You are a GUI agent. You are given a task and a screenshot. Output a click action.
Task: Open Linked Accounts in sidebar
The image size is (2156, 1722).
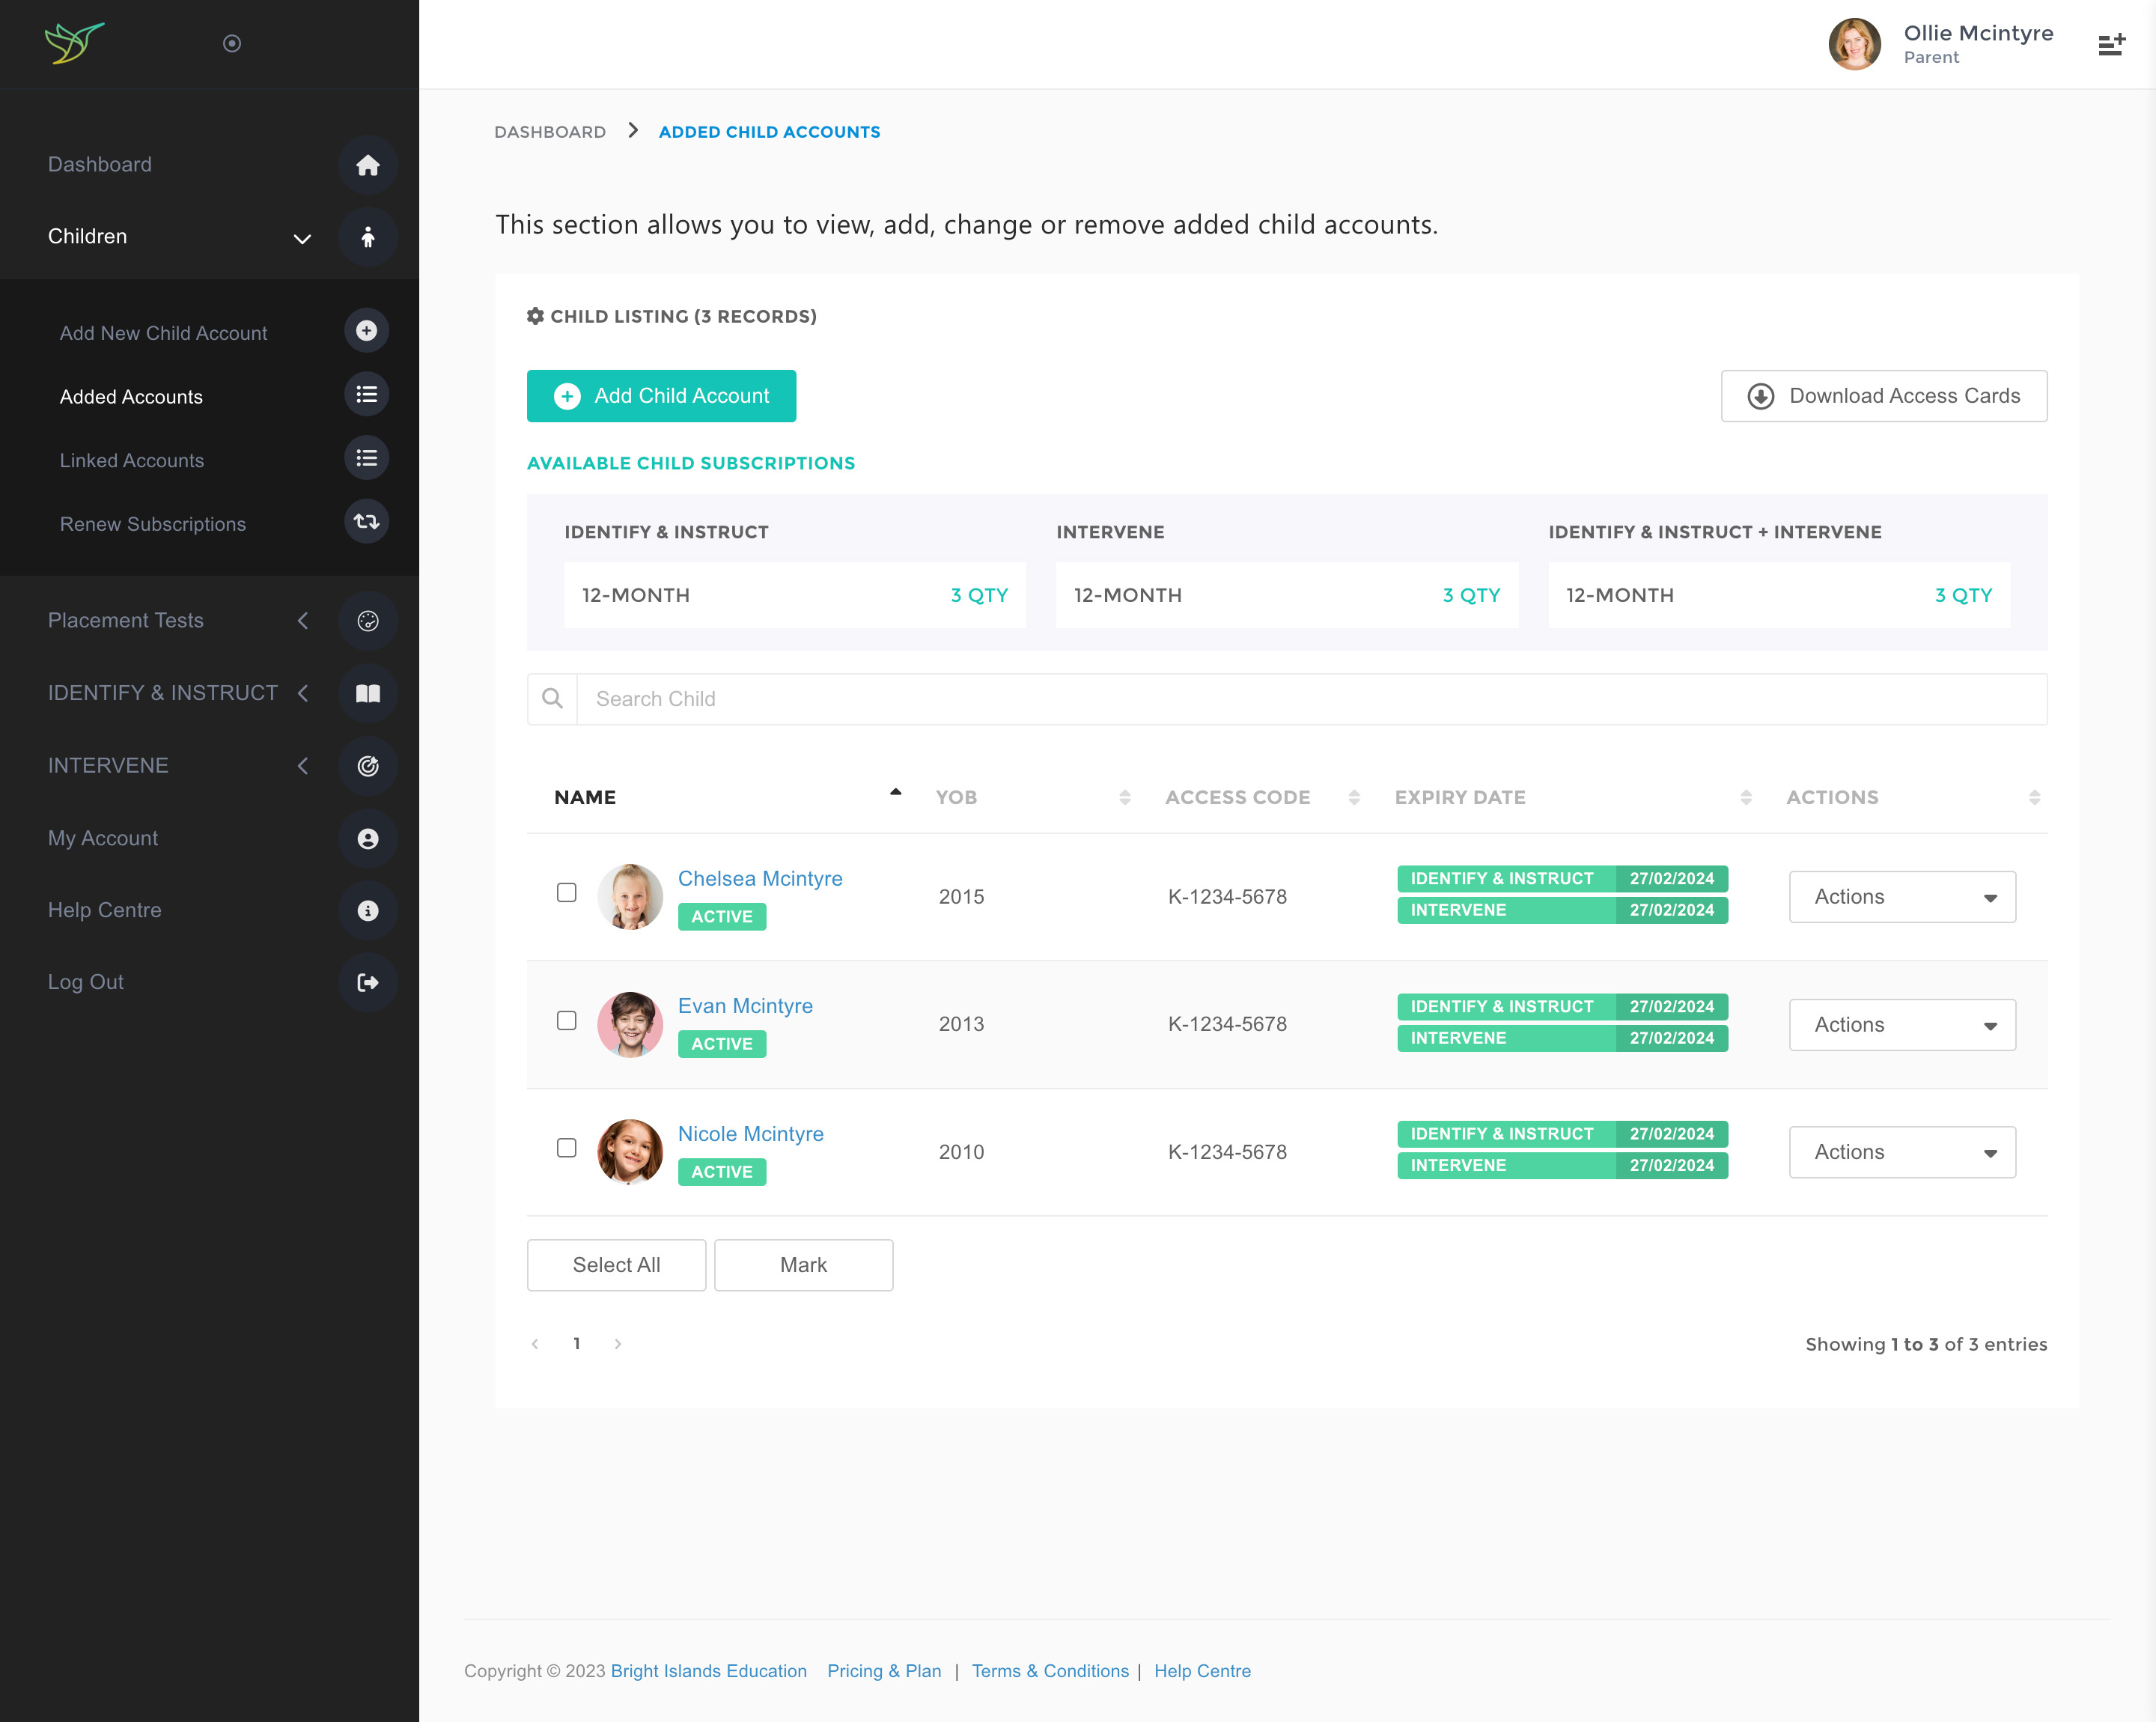(x=131, y=460)
